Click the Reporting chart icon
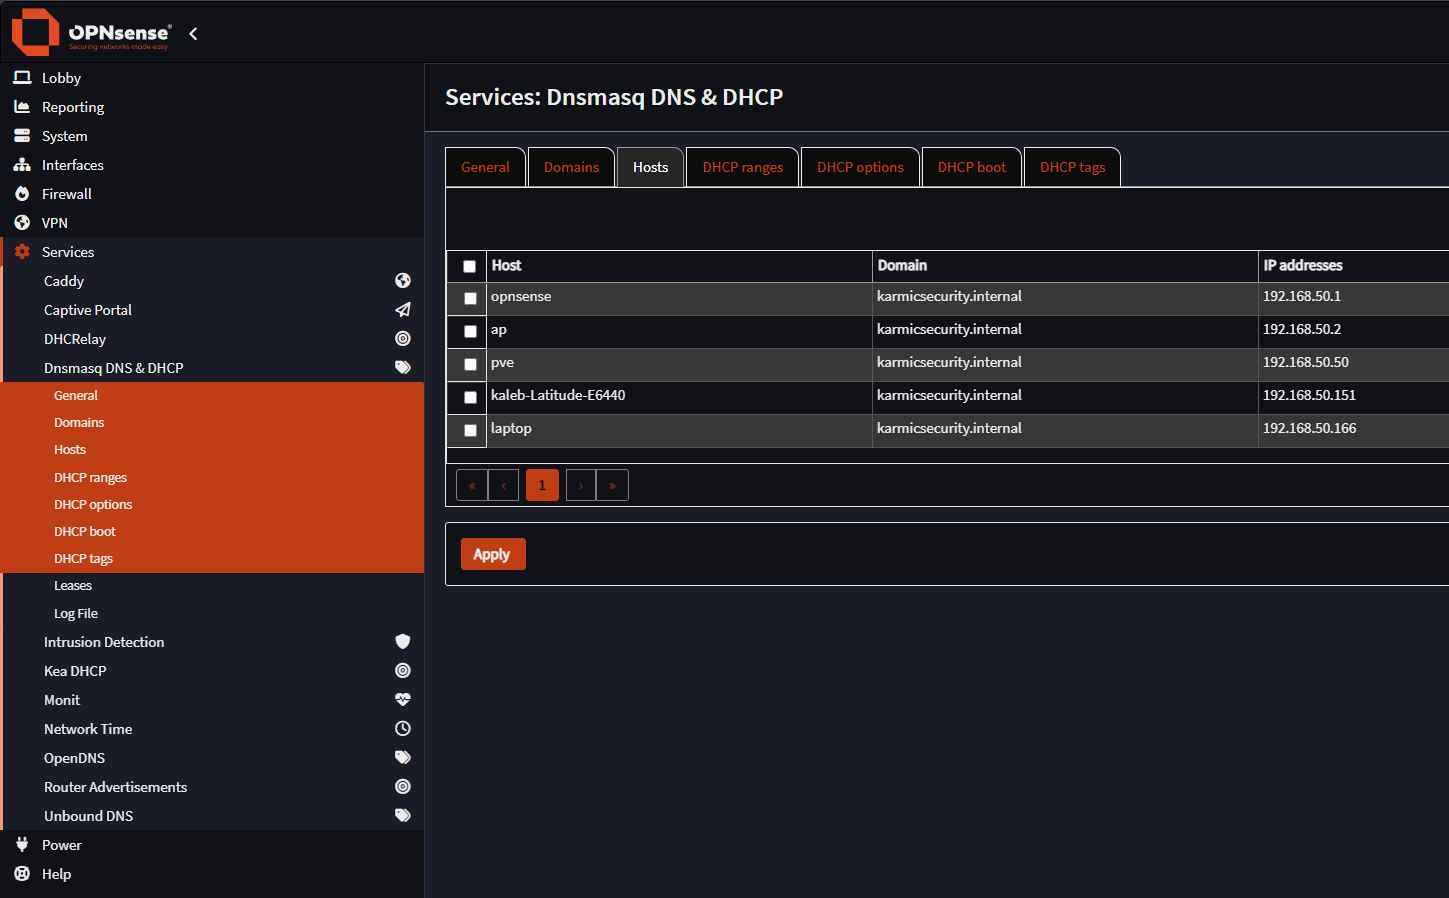 (22, 106)
